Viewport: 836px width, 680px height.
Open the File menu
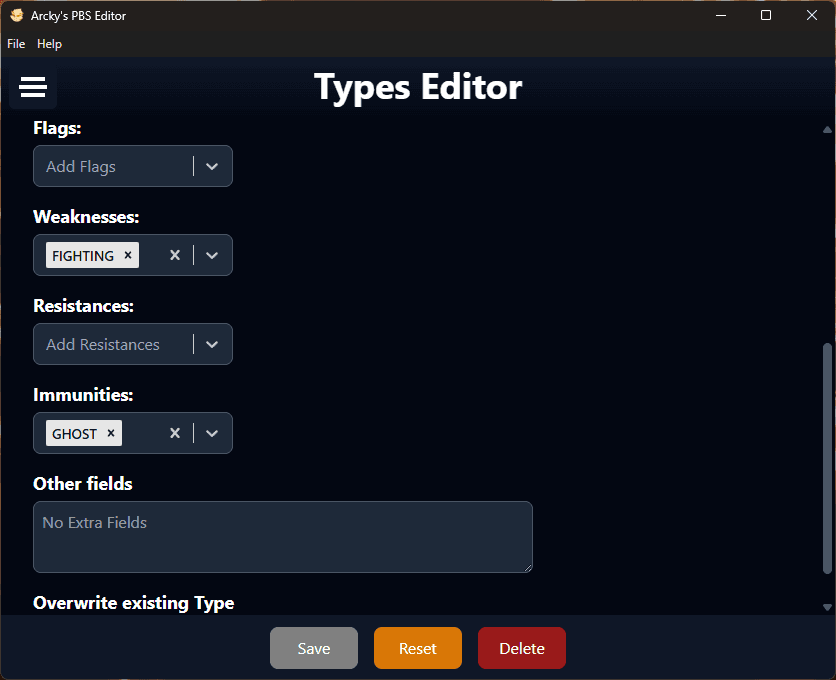pos(16,44)
